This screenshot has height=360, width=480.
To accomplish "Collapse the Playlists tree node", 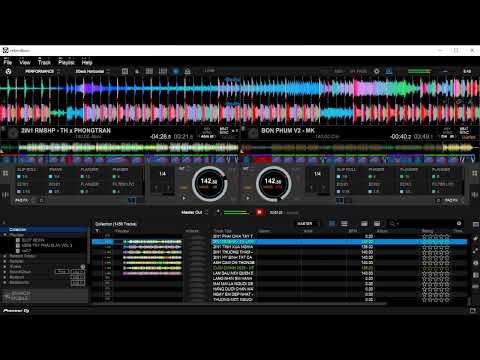I will [x=5, y=235].
